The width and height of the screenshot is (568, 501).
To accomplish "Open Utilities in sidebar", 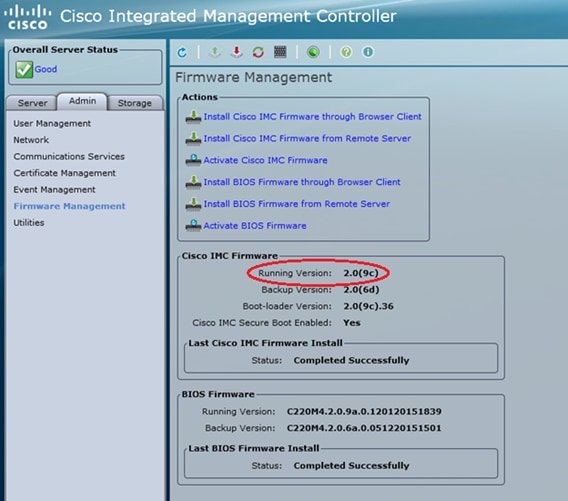I will coord(29,223).
